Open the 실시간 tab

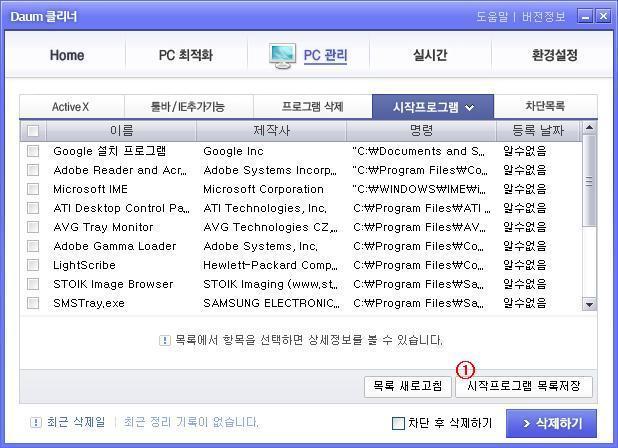430,55
